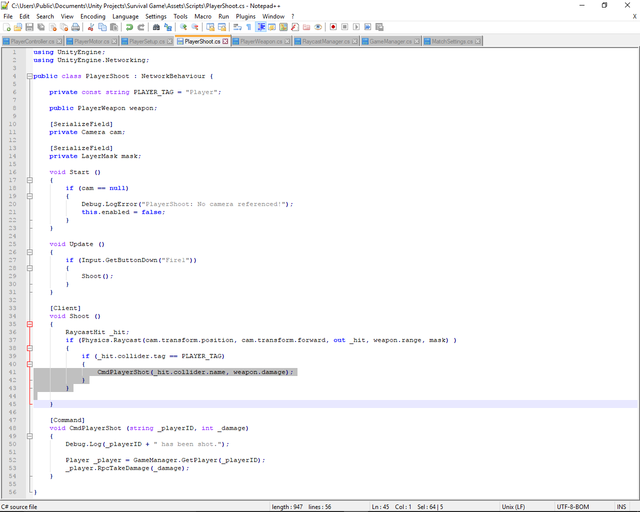This screenshot has height=512, width=640.
Task: Collapse the CmdPlayerShot fold on line 49
Action: (x=29, y=436)
